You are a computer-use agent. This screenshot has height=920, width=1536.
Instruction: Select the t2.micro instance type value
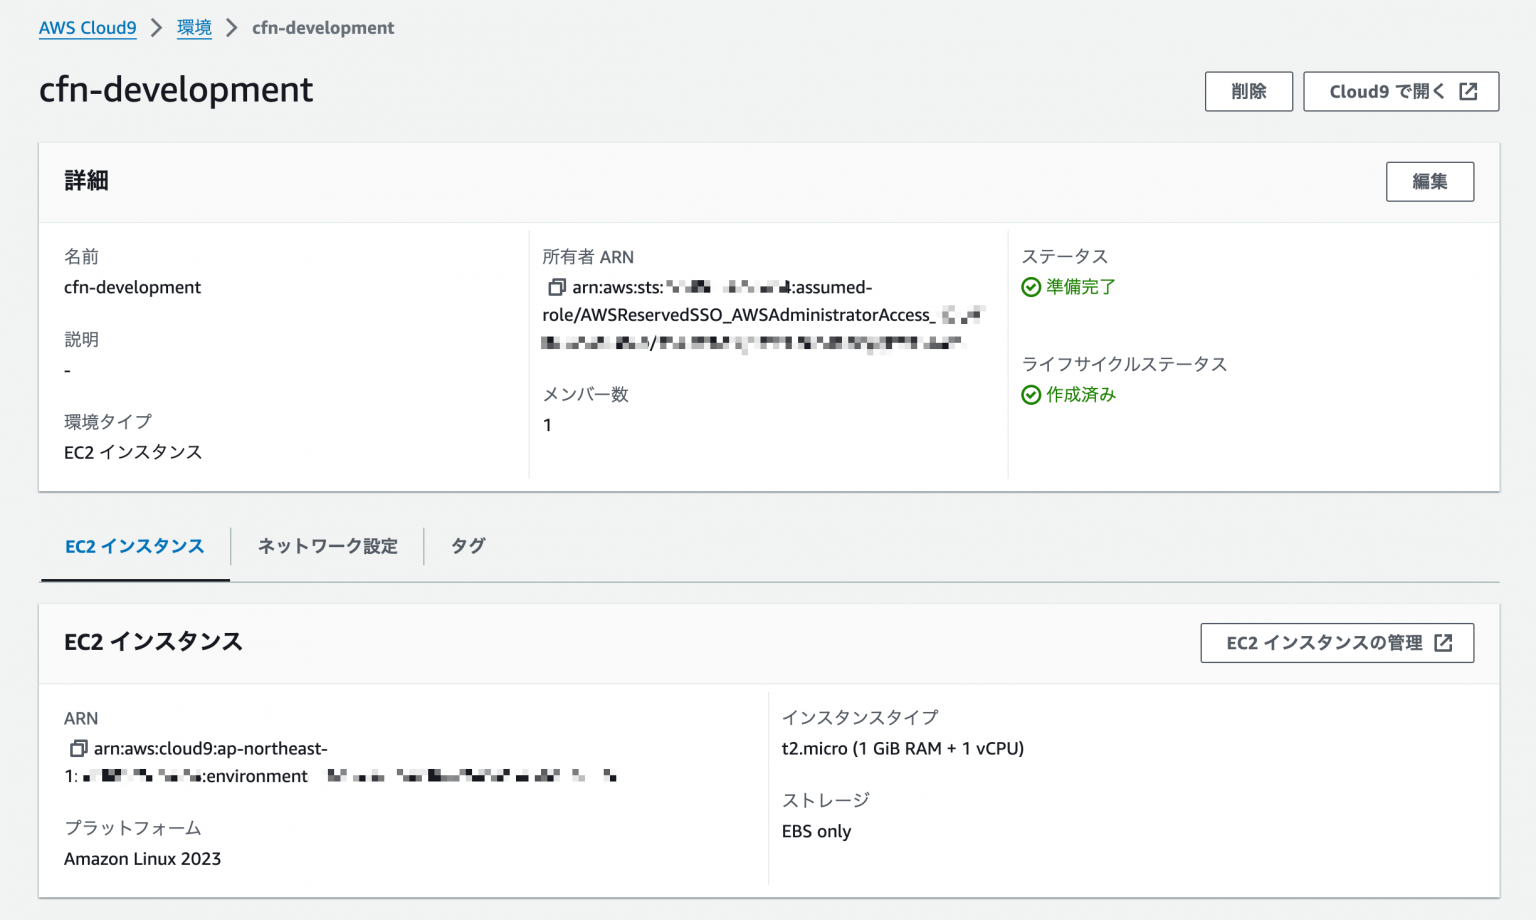click(903, 748)
